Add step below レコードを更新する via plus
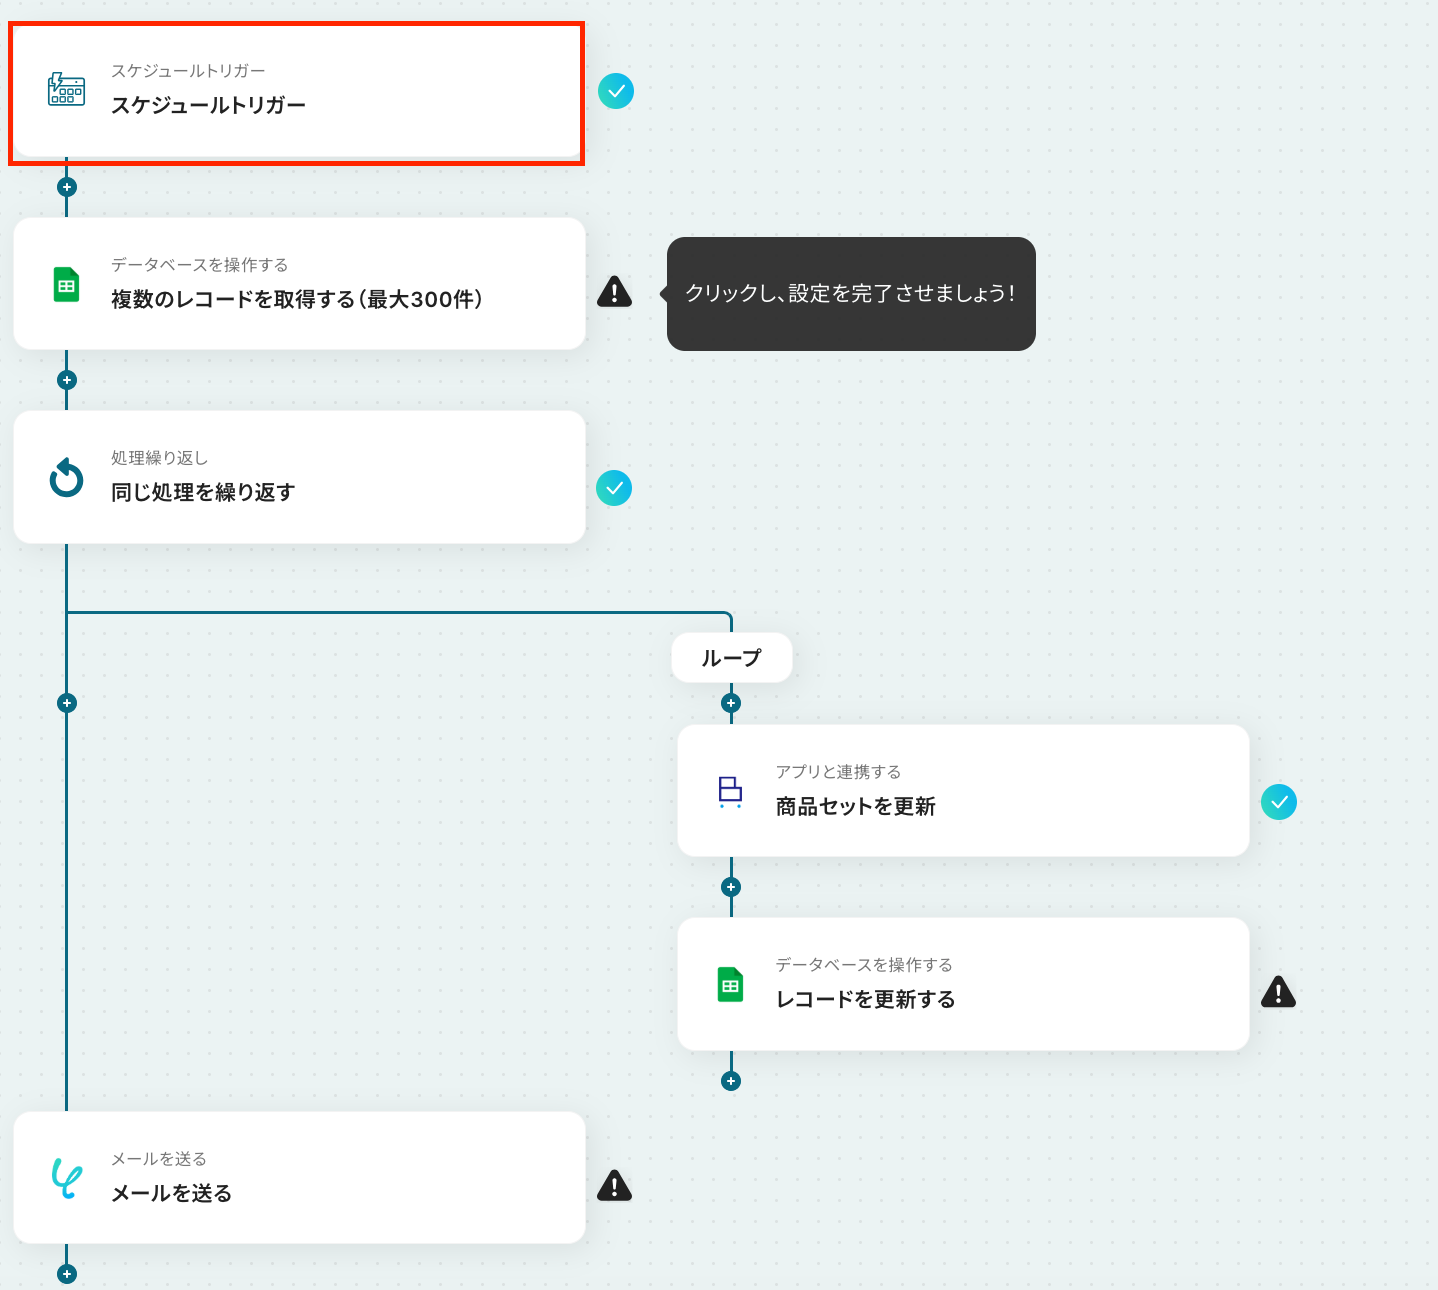Image resolution: width=1438 pixels, height=1290 pixels. (731, 1081)
